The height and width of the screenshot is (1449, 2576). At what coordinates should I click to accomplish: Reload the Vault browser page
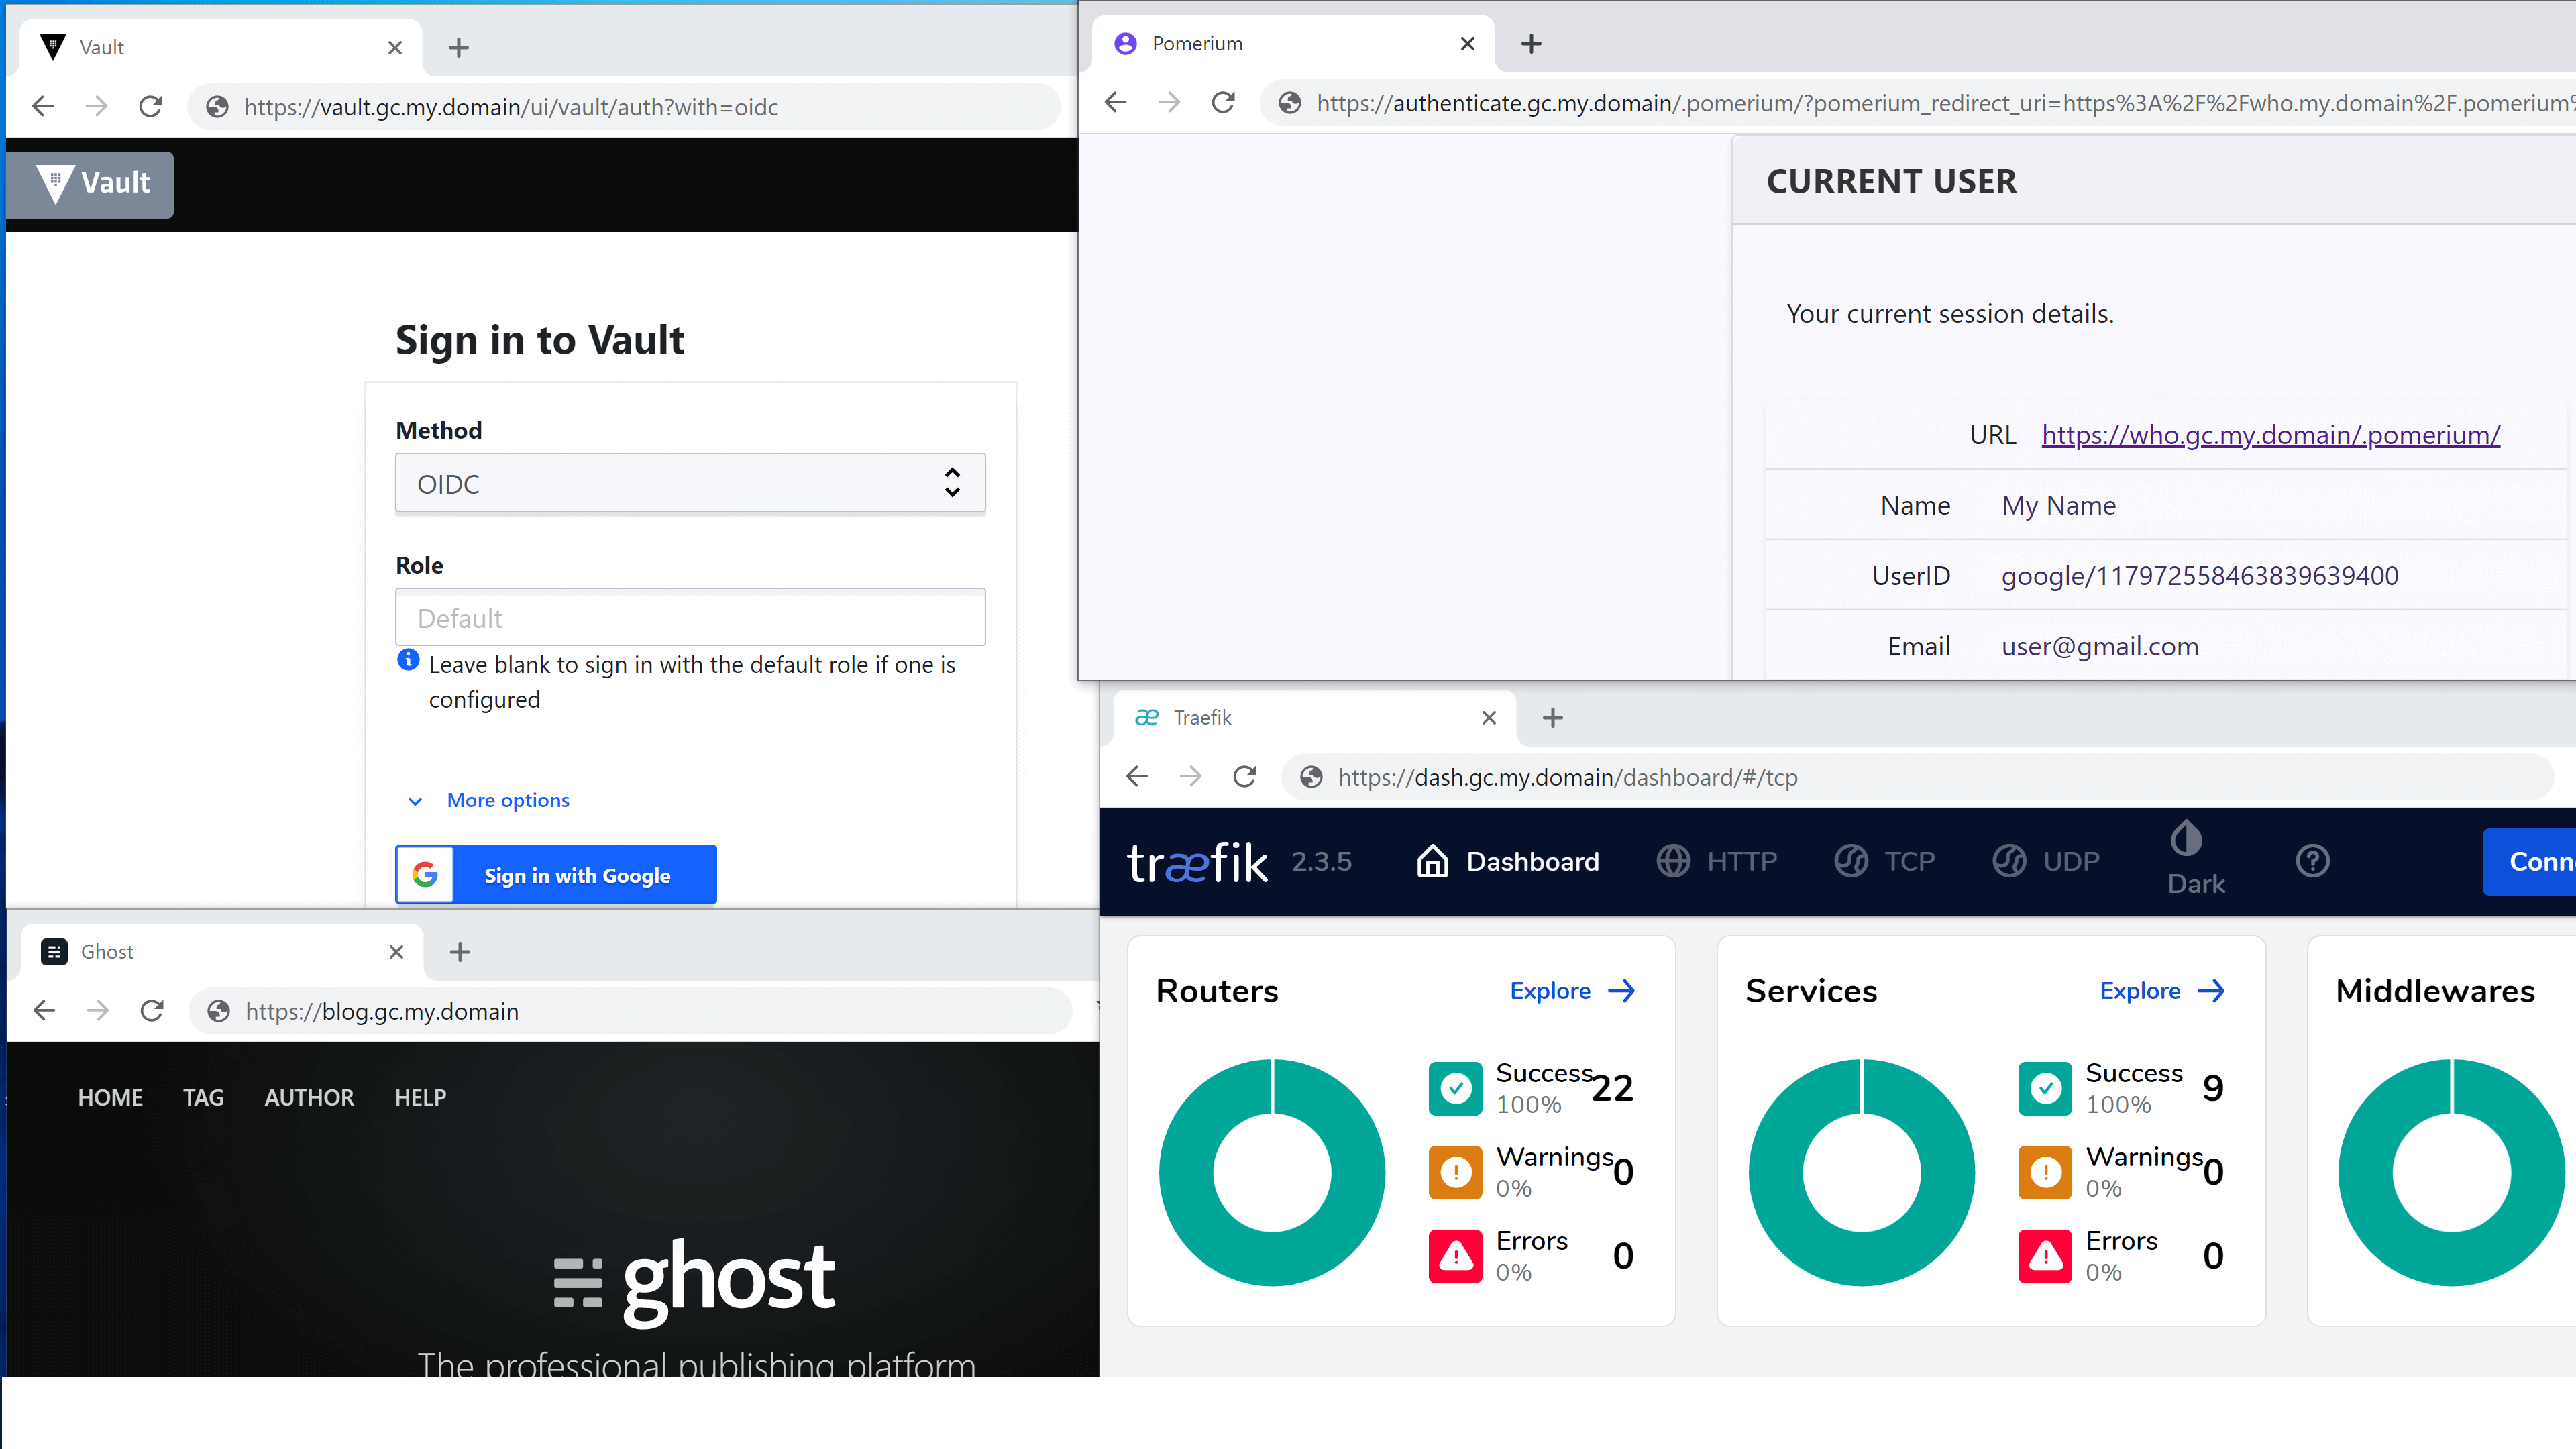pos(151,107)
